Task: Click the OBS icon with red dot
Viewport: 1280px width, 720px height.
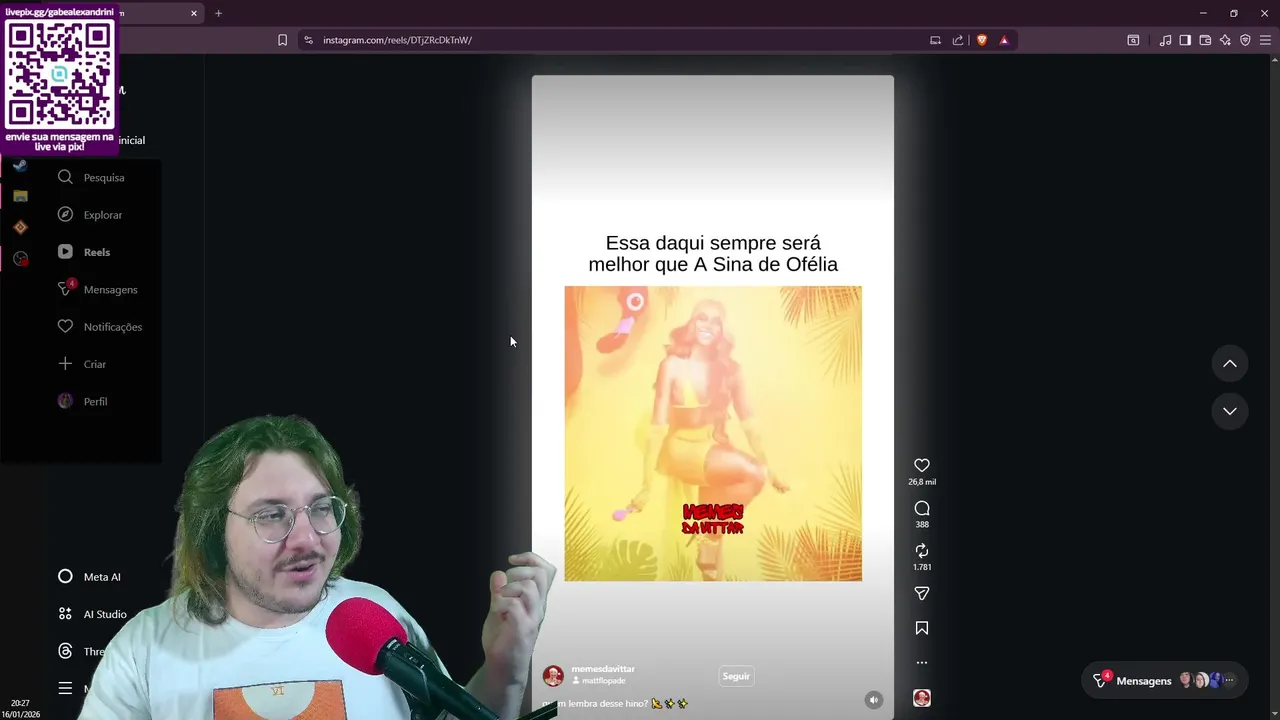Action: (x=20, y=259)
